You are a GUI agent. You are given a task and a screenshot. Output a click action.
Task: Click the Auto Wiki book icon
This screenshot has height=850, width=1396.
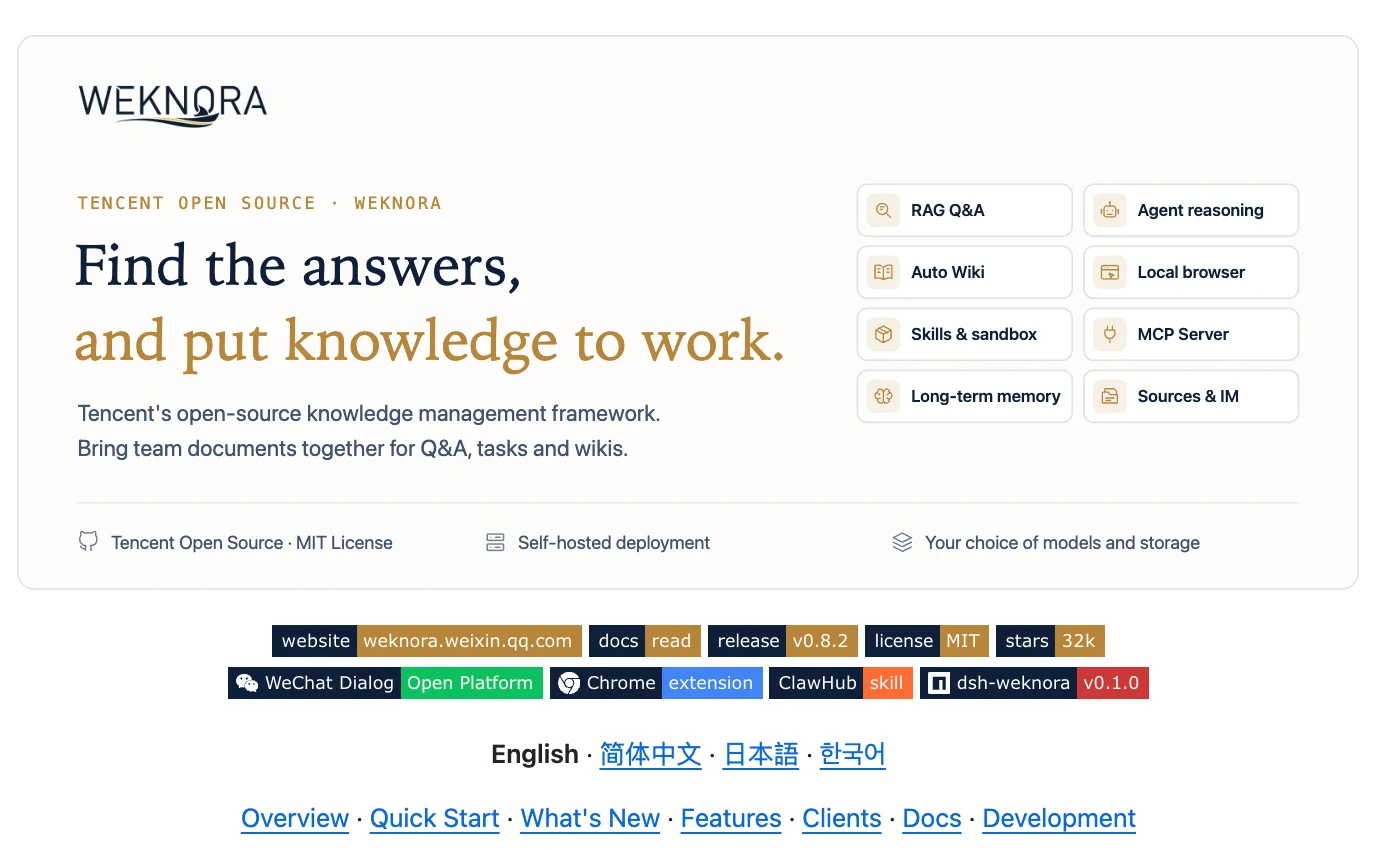click(x=883, y=272)
